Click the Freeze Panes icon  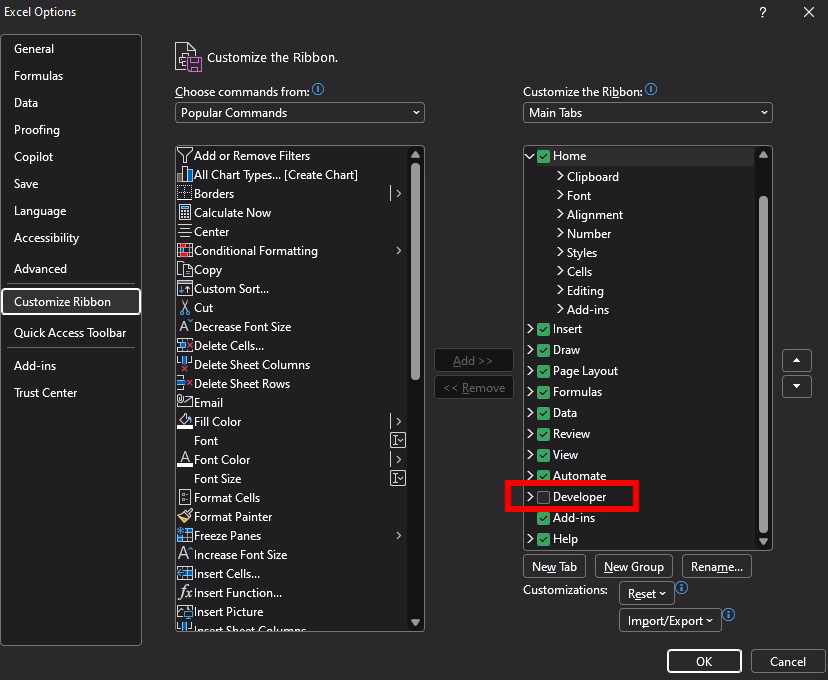tap(184, 535)
